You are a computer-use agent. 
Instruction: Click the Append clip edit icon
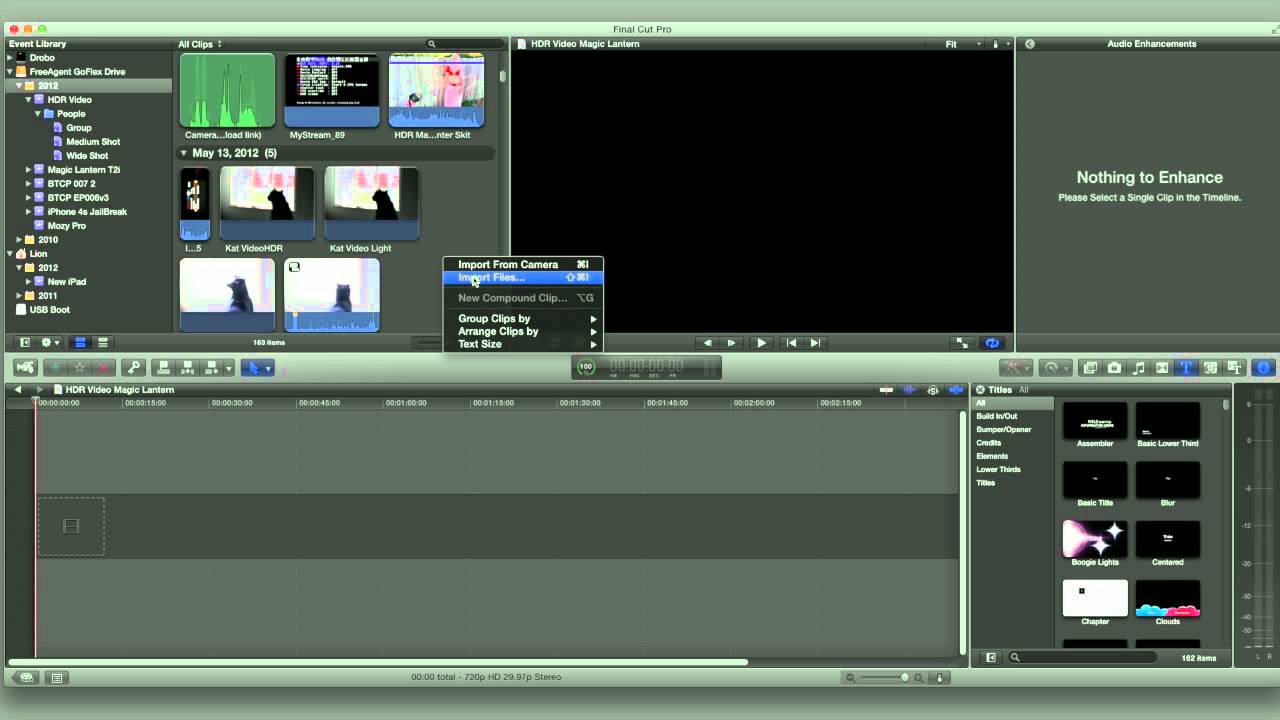211,368
